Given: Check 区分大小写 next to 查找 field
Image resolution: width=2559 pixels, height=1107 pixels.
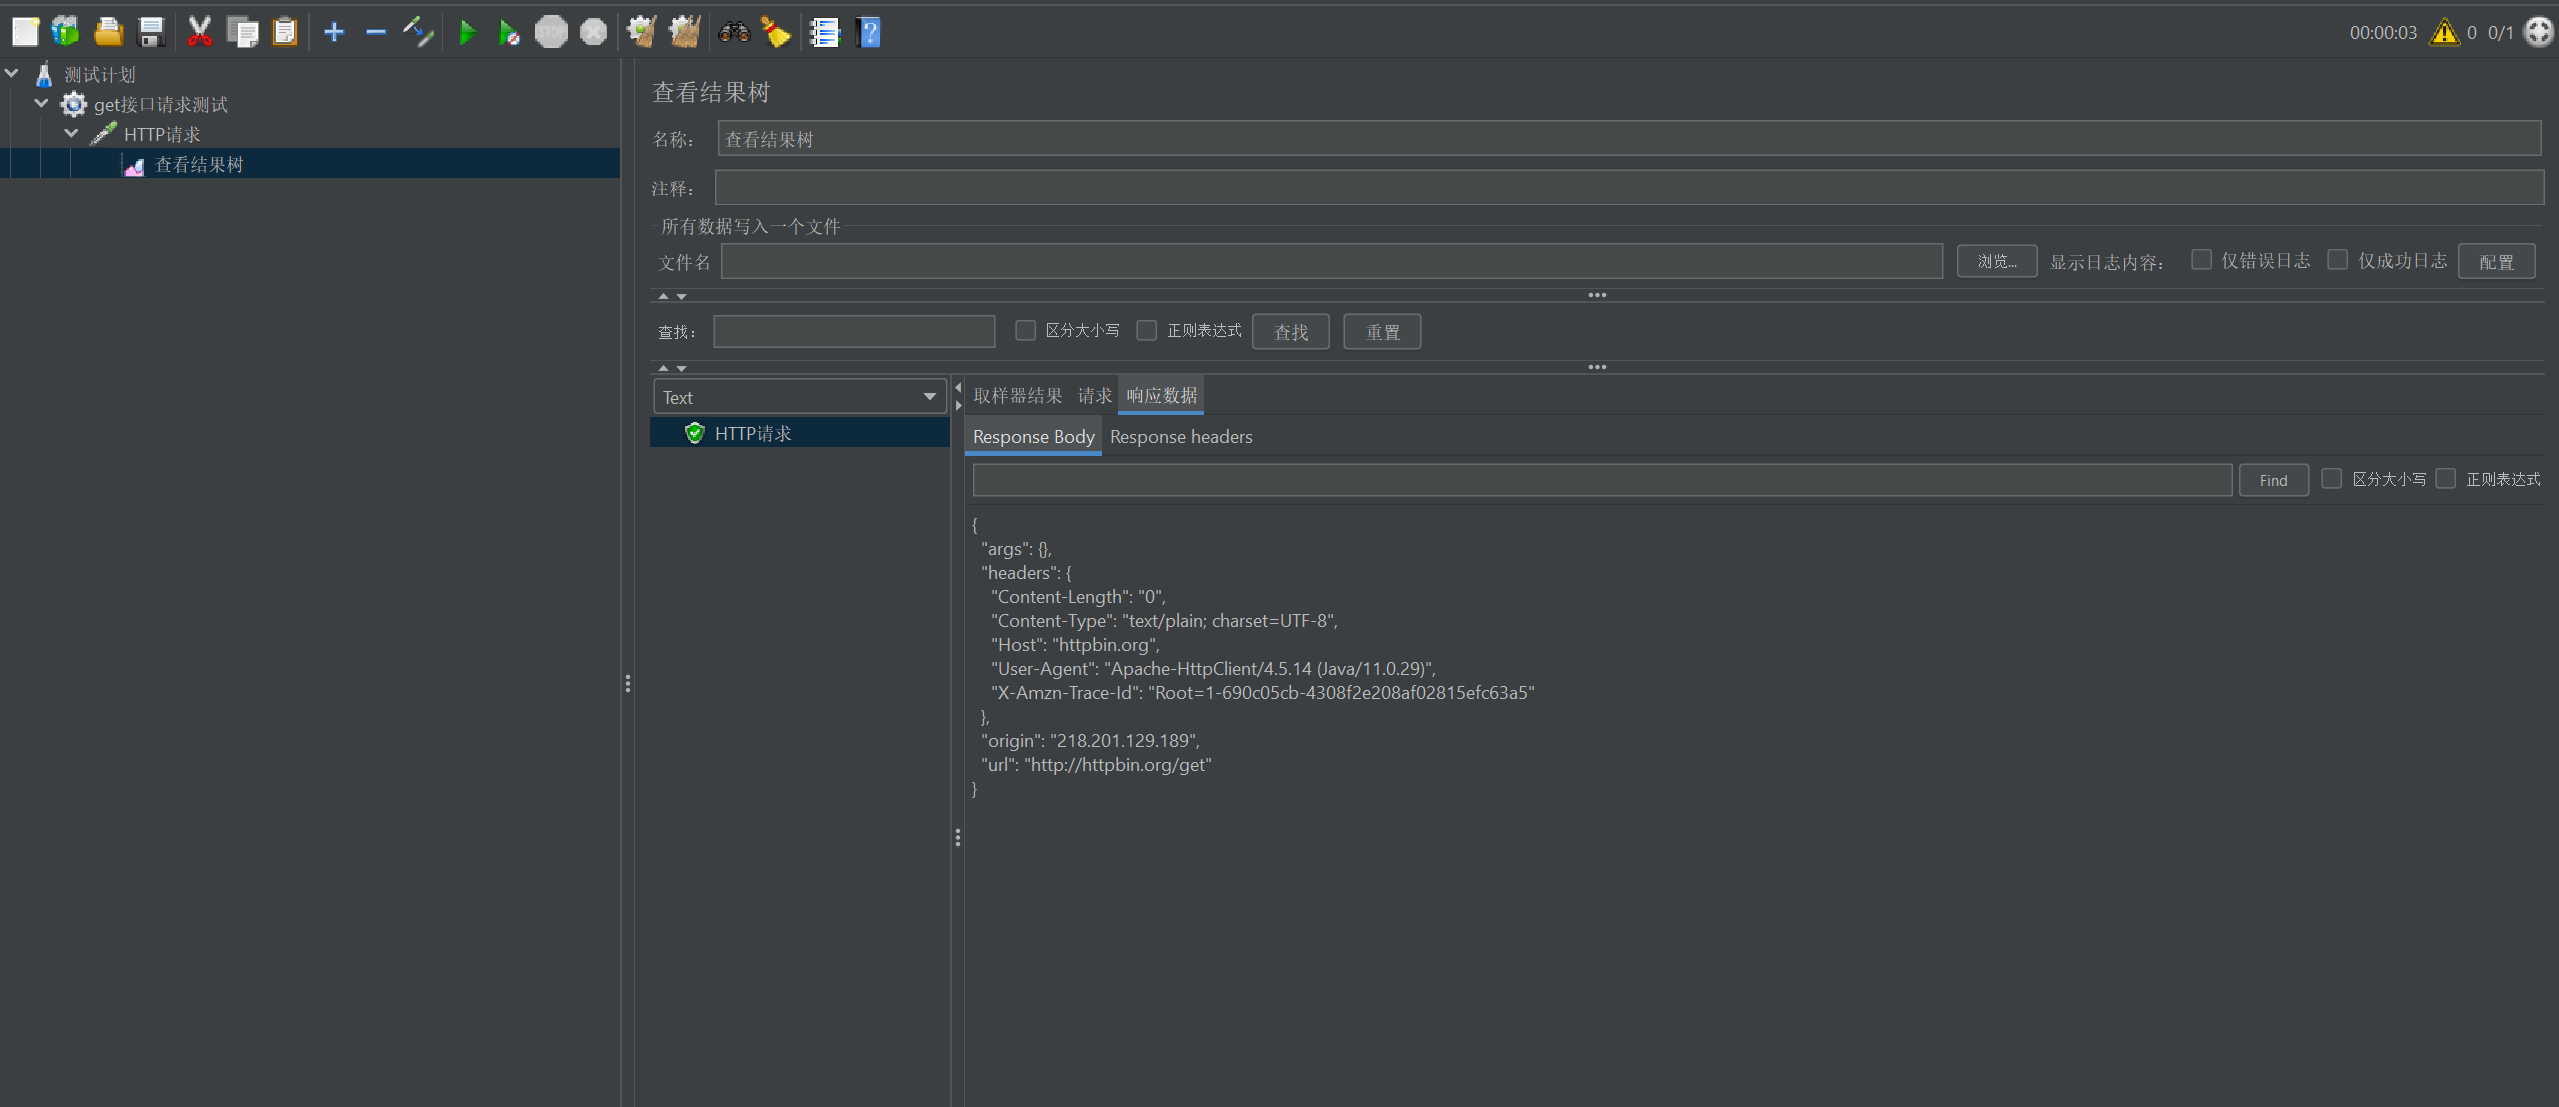Looking at the screenshot, I should [x=1025, y=330].
